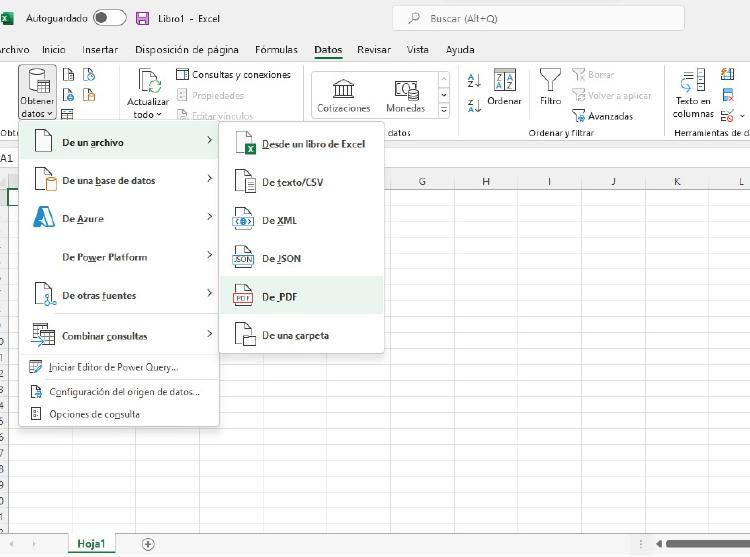The height and width of the screenshot is (557, 750).
Task: Switch to Disposición de página tab
Action: (x=187, y=50)
